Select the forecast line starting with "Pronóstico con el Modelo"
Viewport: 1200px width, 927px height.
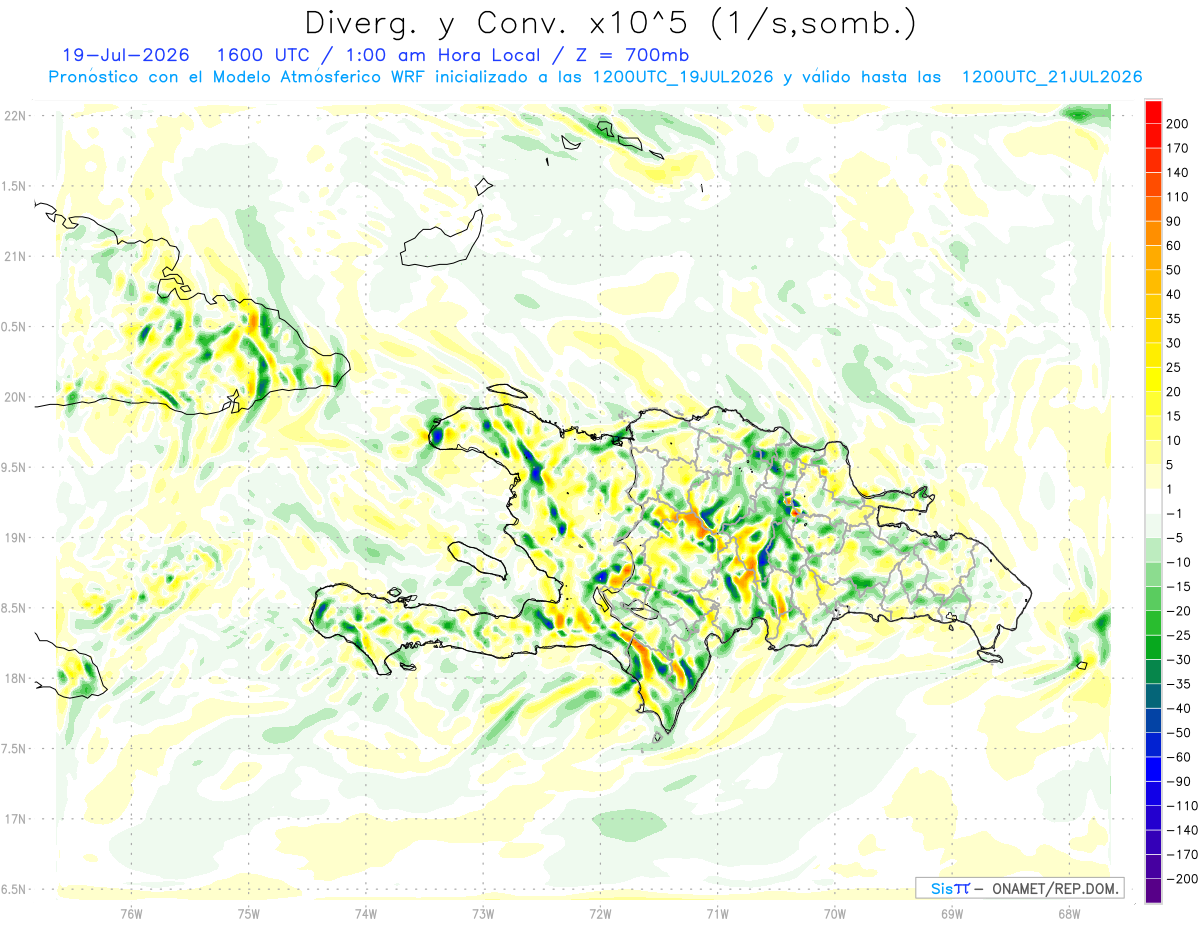(595, 77)
